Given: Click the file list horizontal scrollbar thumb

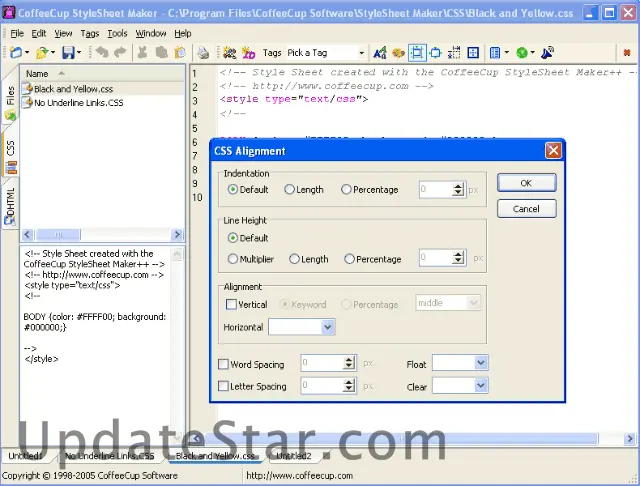Looking at the screenshot, I should [x=58, y=234].
